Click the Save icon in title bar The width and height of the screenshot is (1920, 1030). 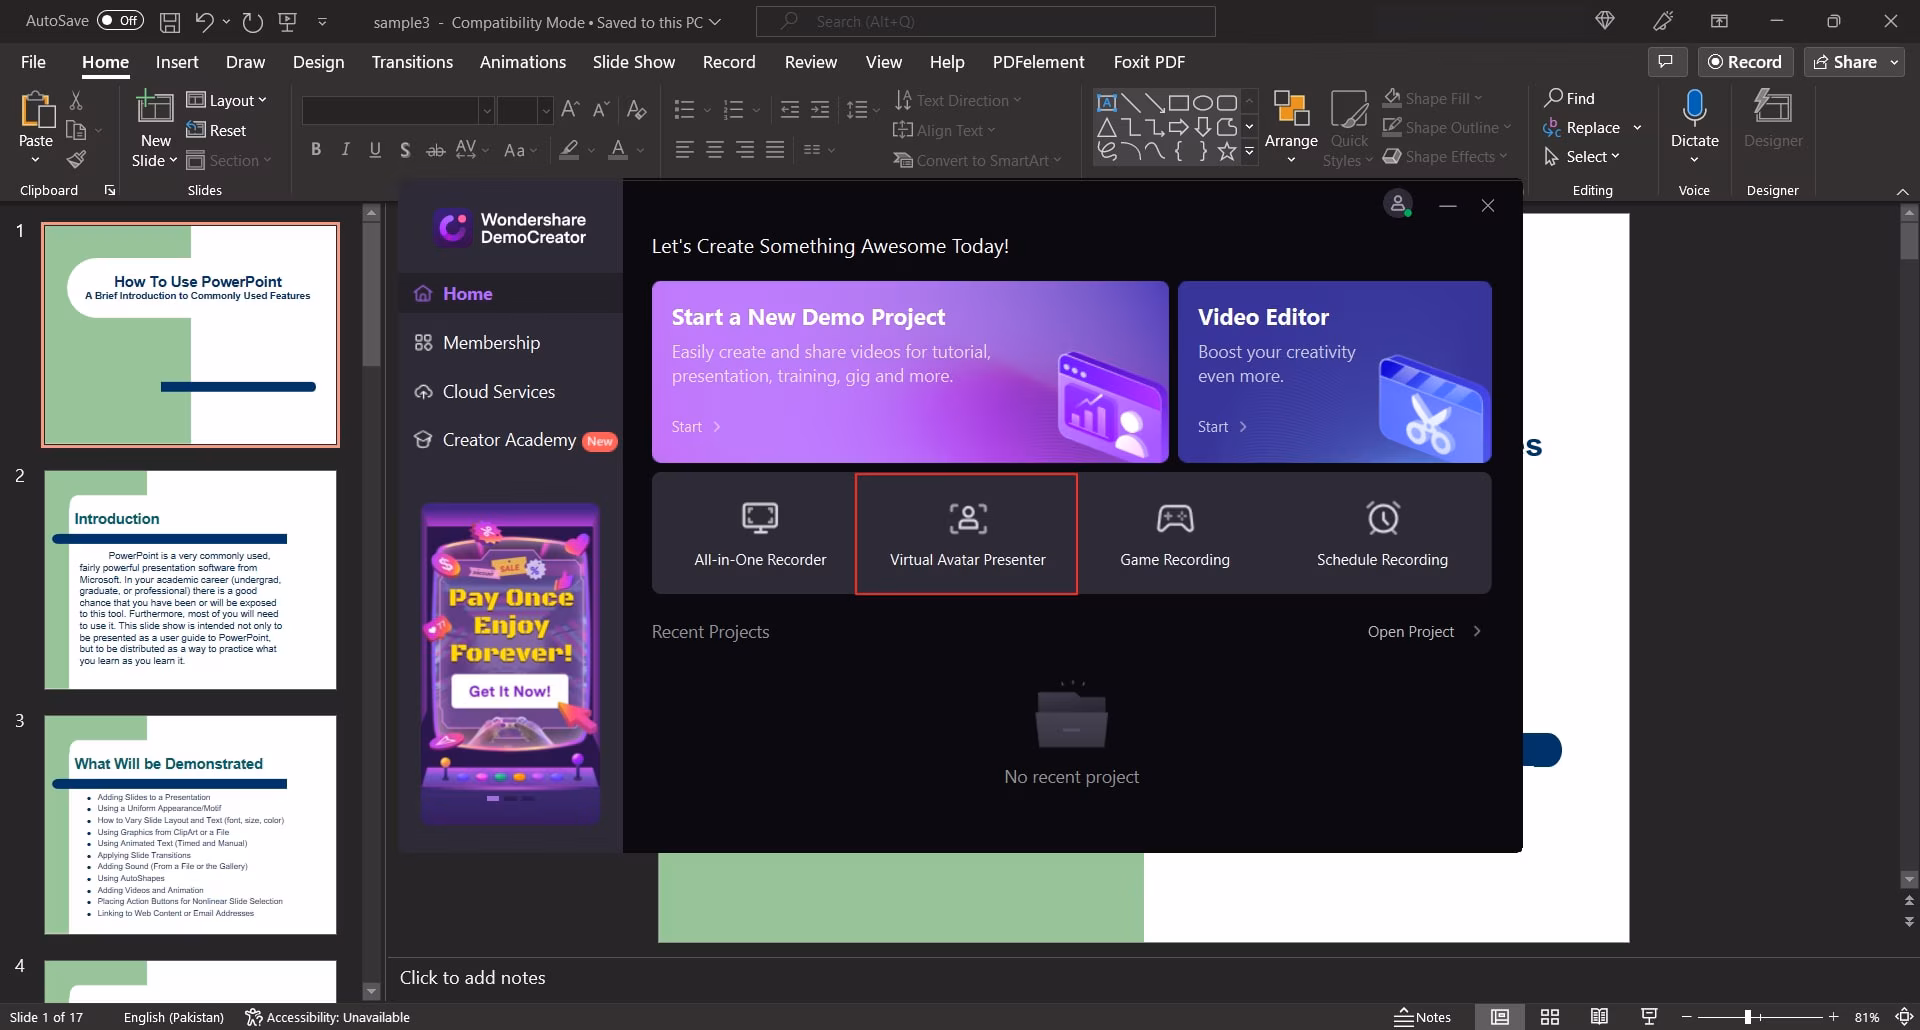tap(170, 21)
